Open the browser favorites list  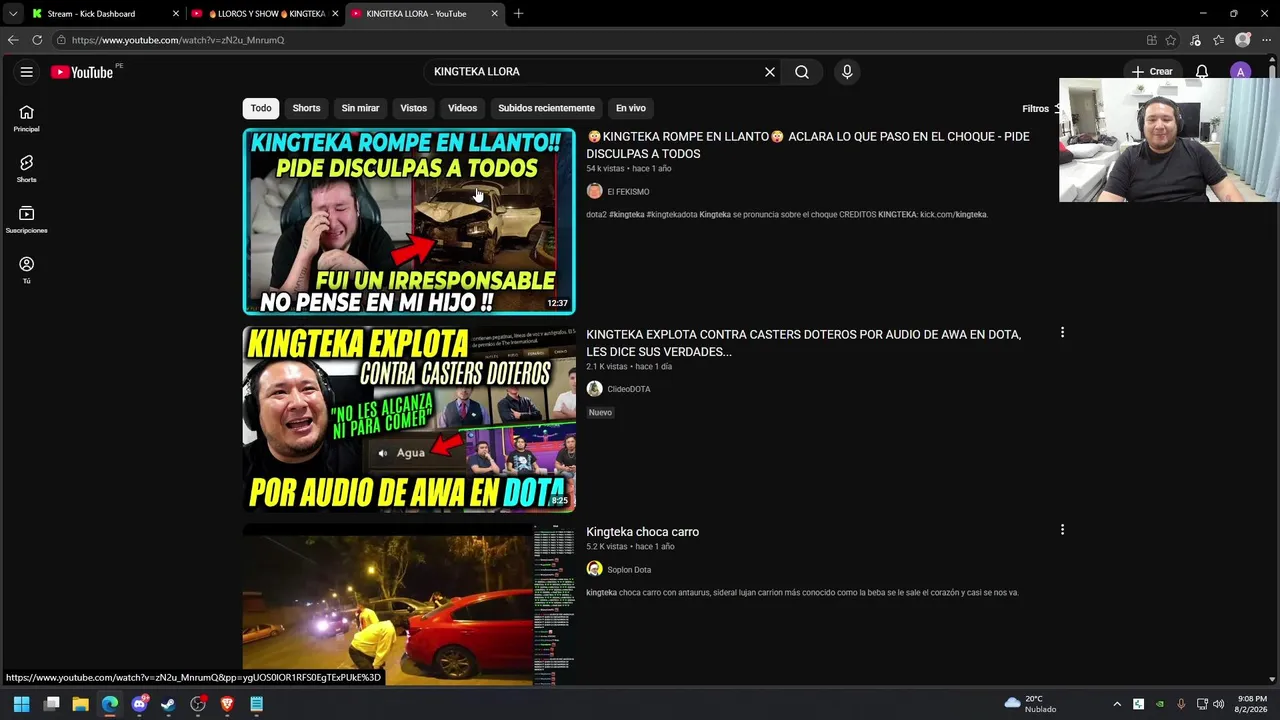point(1218,40)
